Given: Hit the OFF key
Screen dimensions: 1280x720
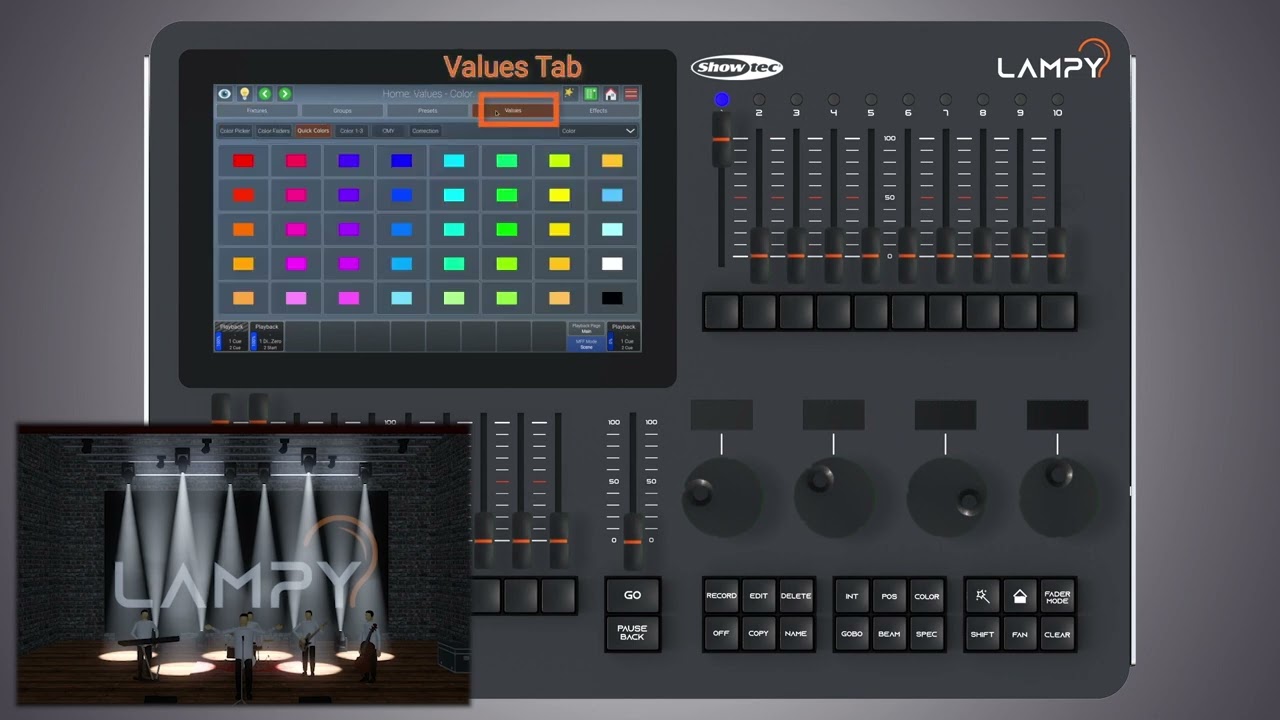Looking at the screenshot, I should pyautogui.click(x=721, y=634).
